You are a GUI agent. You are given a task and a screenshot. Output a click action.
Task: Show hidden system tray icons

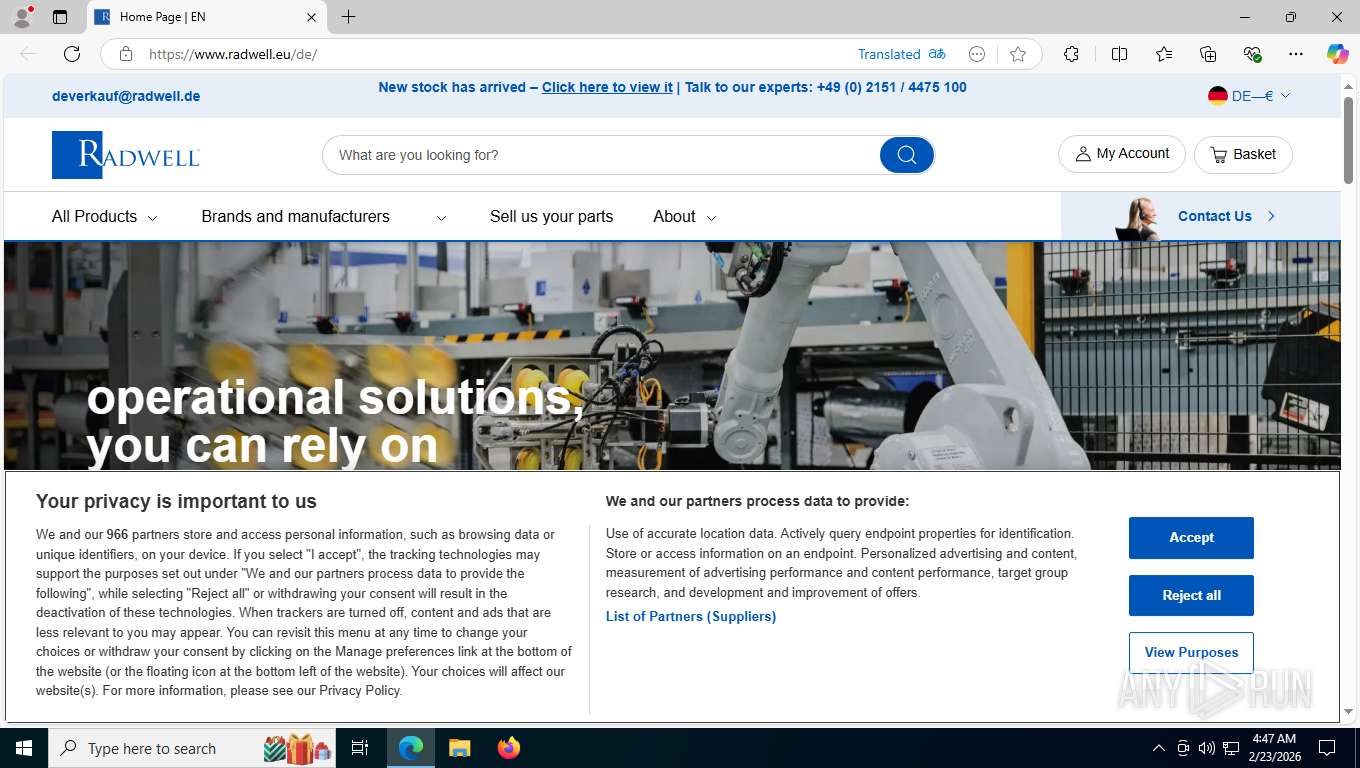[1158, 748]
